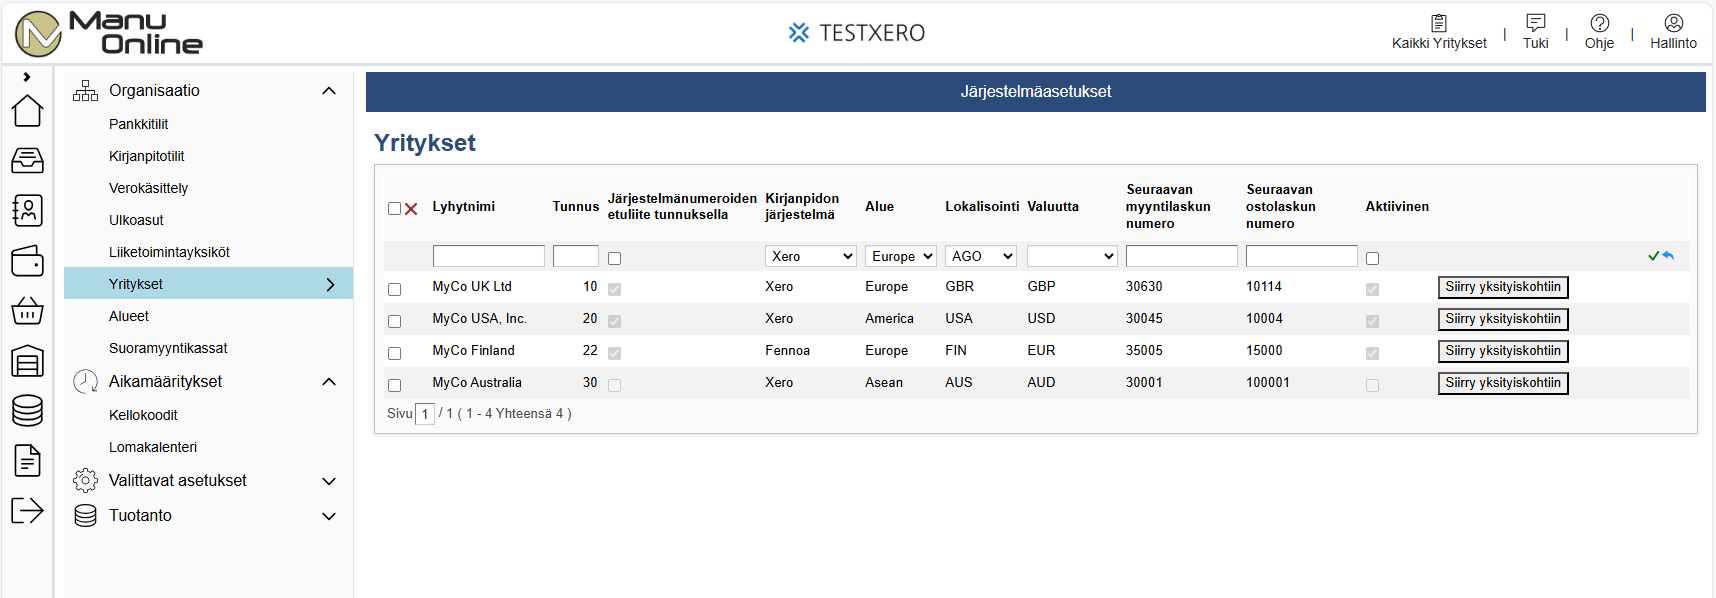
Task: Open the Home icon in the sidebar
Action: (x=27, y=110)
